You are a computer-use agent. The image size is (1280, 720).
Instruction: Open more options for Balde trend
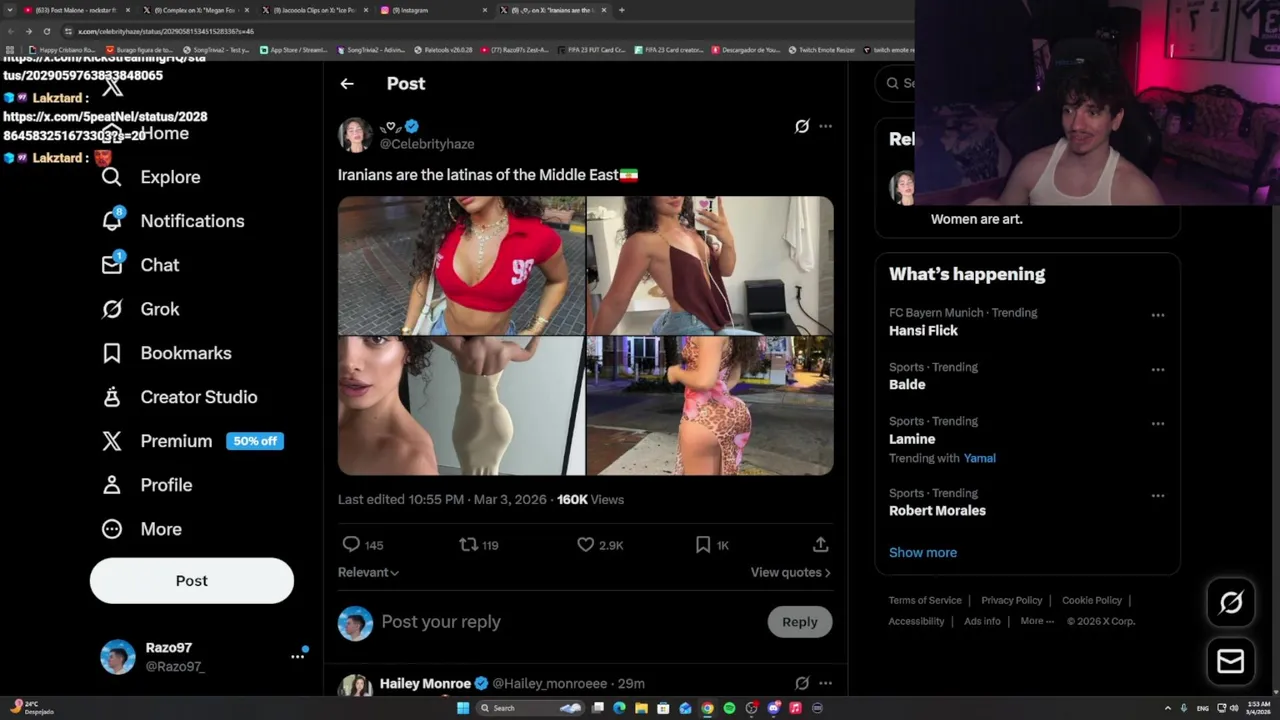click(1157, 369)
